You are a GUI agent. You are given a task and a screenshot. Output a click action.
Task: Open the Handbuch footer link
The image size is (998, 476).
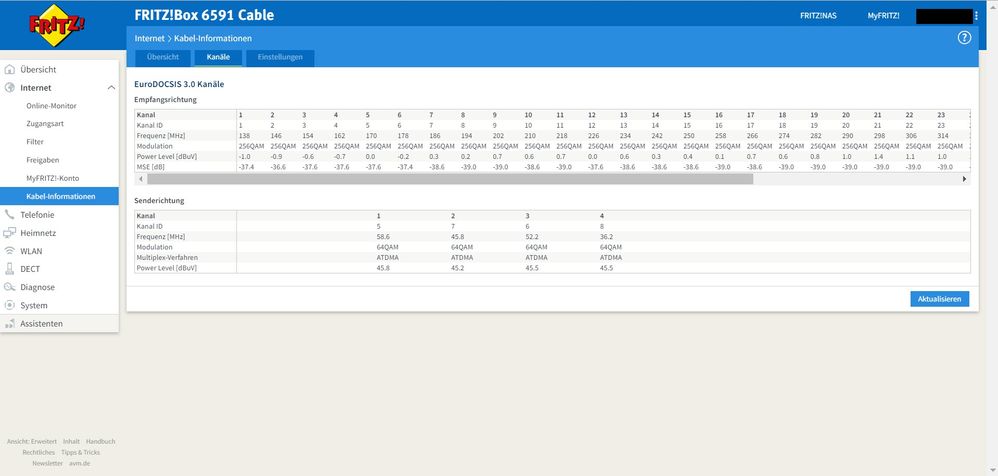pyautogui.click(x=101, y=442)
